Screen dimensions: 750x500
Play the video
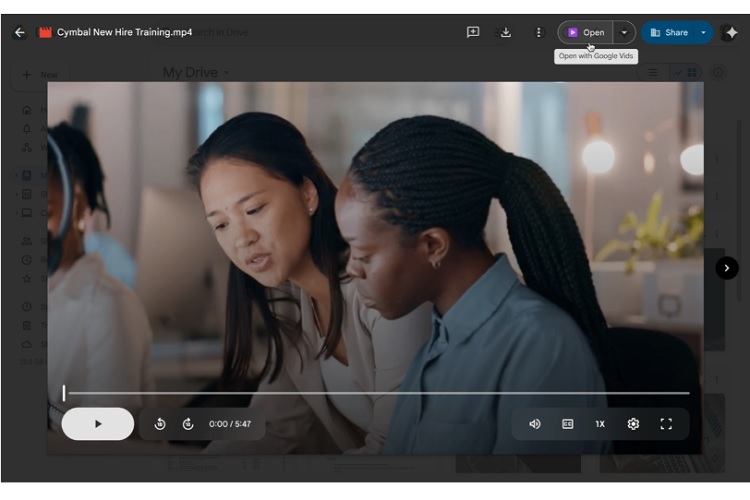pos(98,424)
